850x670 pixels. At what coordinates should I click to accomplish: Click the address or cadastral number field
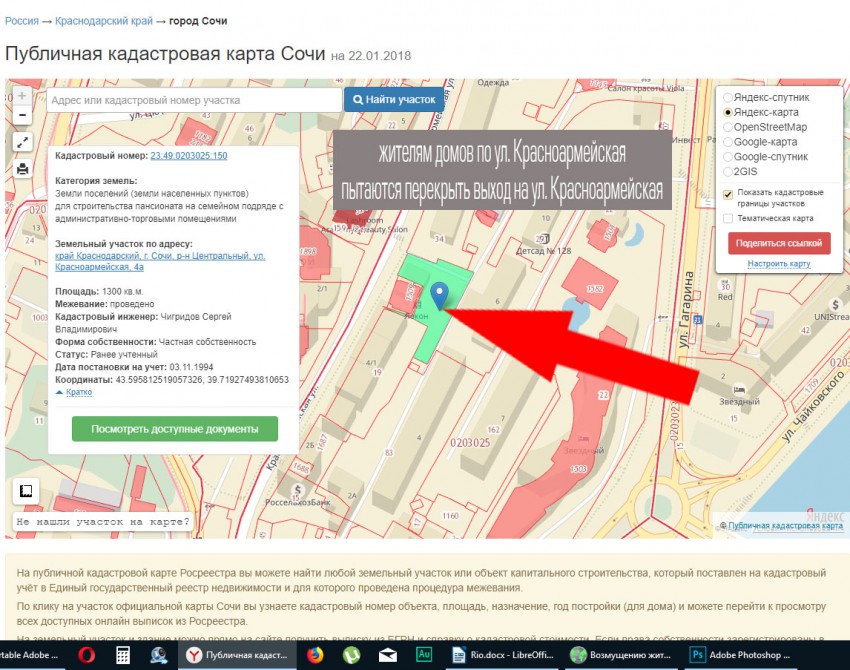[193, 100]
